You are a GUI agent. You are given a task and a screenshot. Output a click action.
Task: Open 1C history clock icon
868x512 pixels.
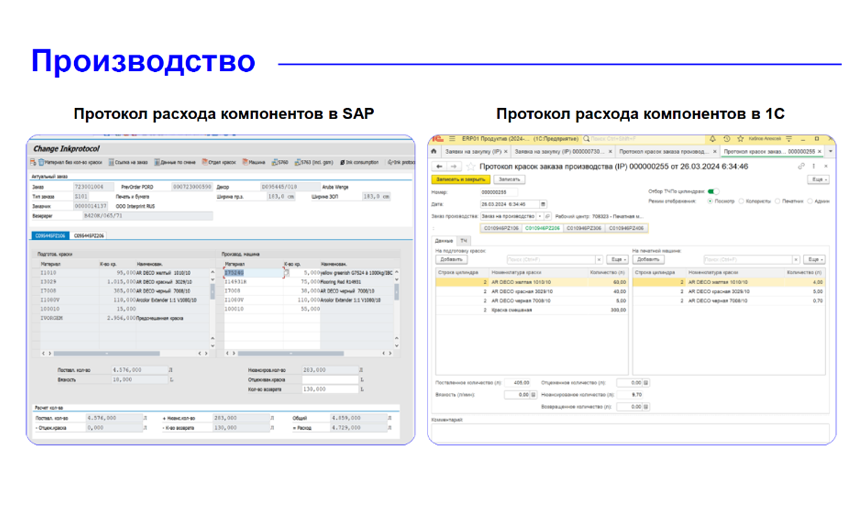tap(726, 138)
